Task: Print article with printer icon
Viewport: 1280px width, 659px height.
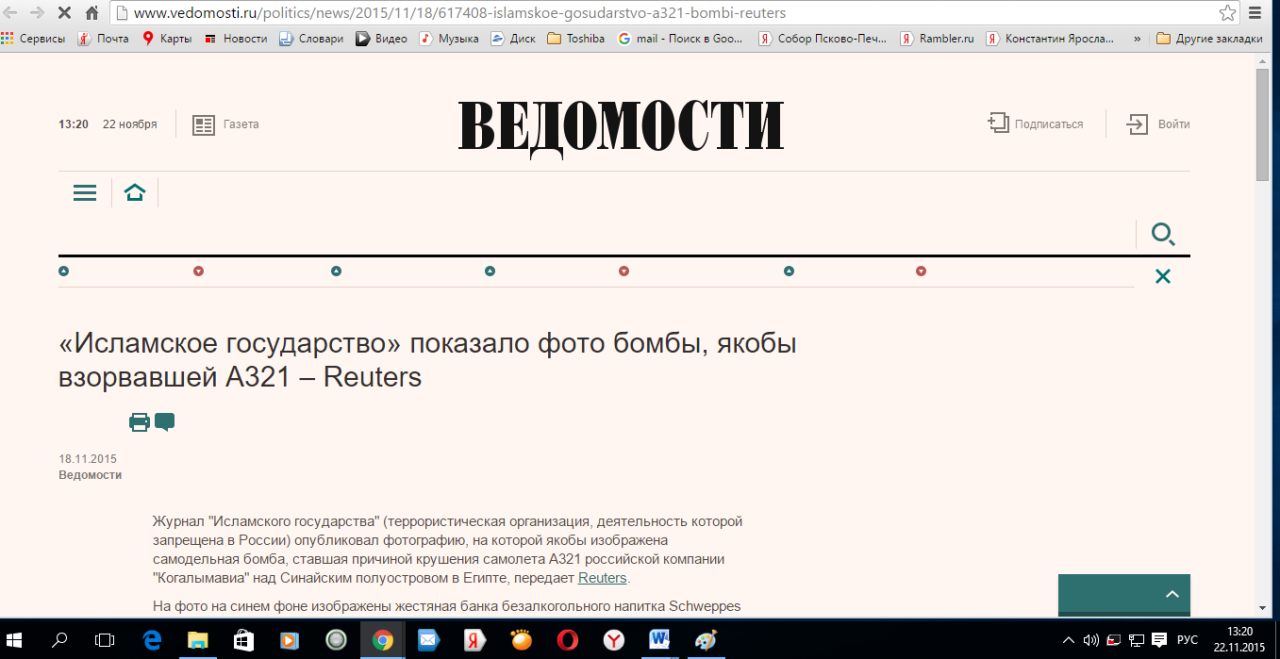Action: 139,422
